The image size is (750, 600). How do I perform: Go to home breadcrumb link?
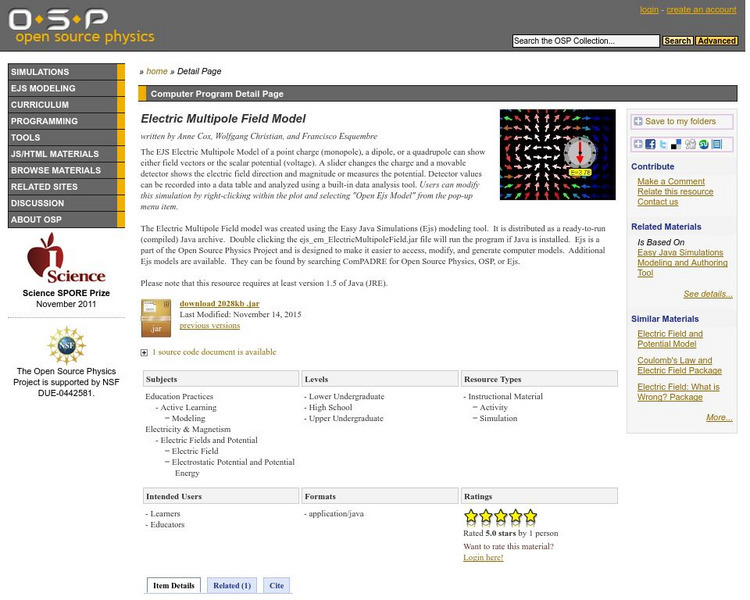point(156,71)
